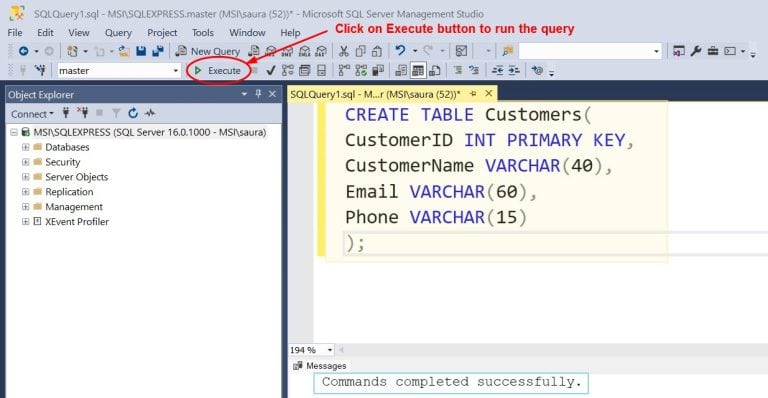Toggle Include Actual Execution Plan
The image size is (768, 398).
pyautogui.click(x=344, y=70)
